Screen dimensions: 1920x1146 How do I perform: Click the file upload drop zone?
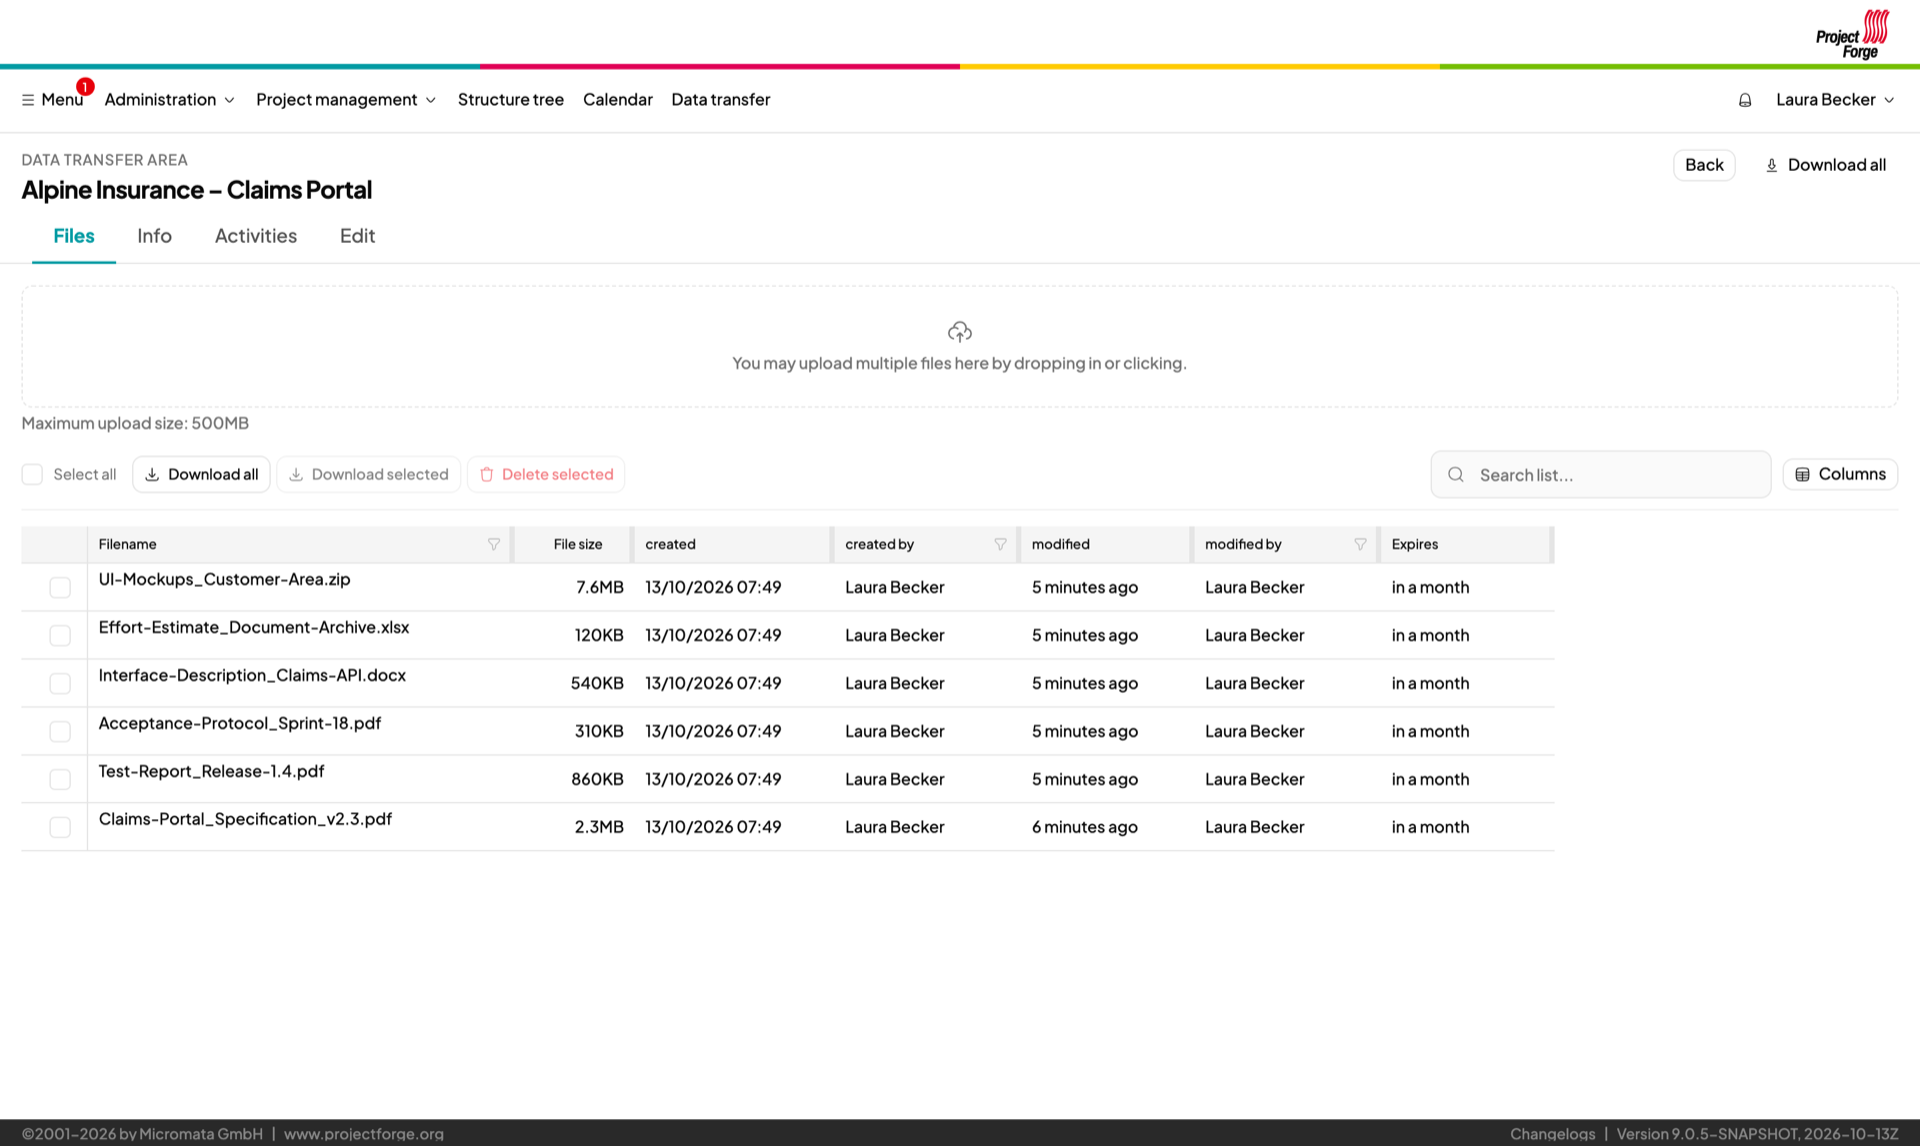pos(959,346)
